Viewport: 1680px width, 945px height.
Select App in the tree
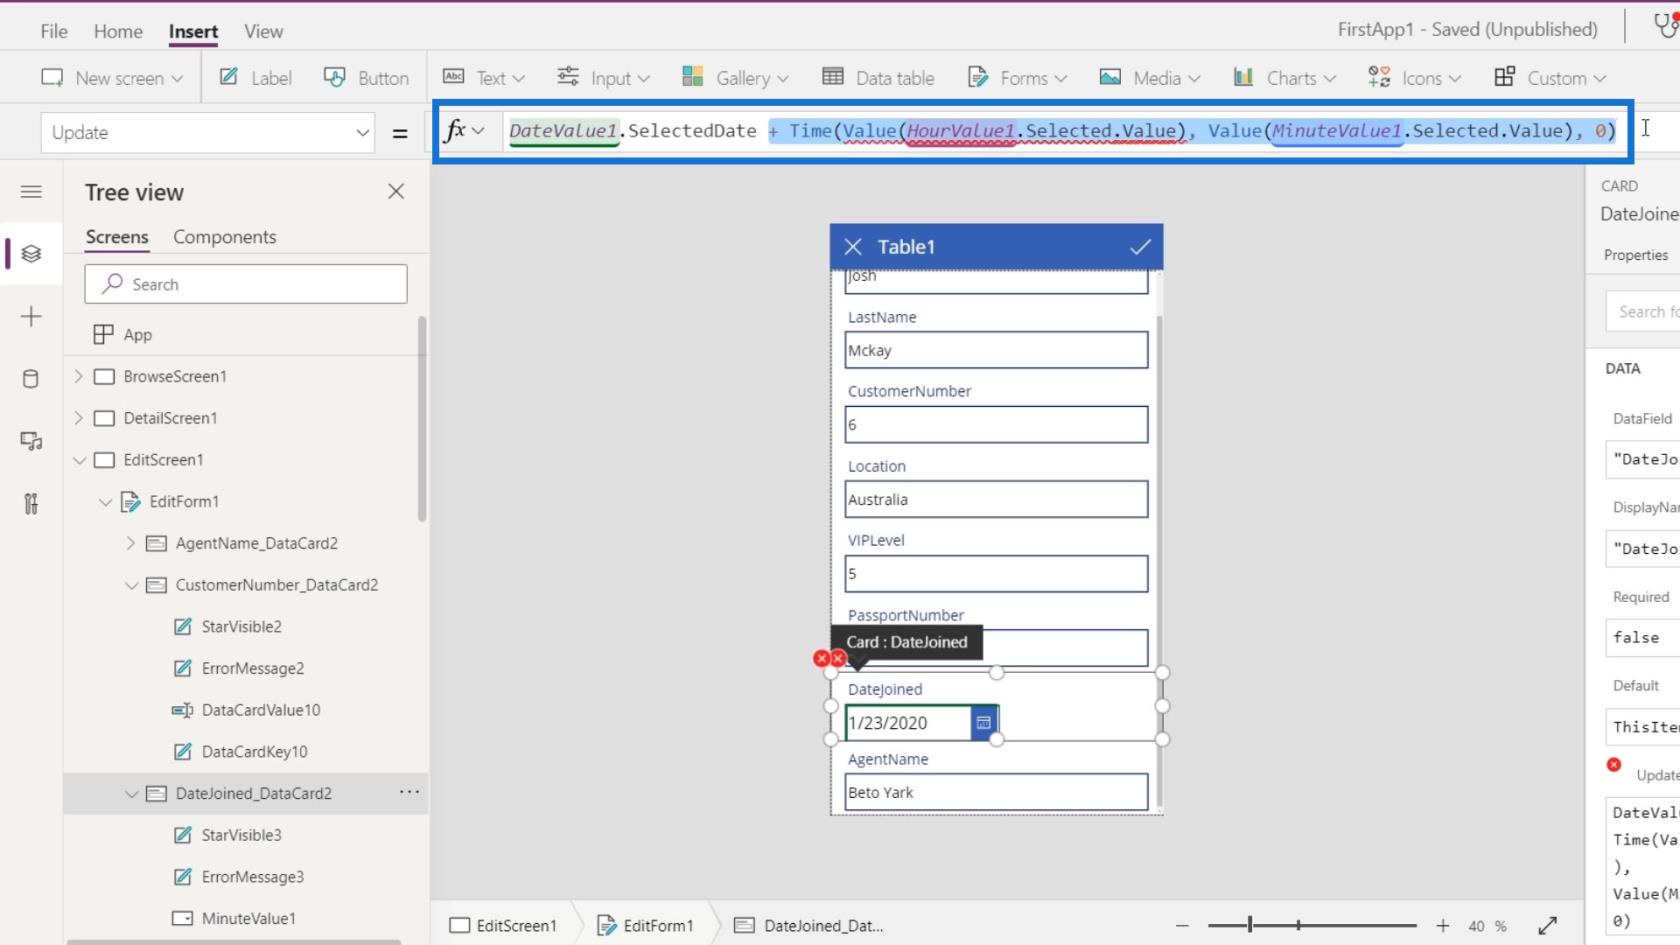pos(138,334)
